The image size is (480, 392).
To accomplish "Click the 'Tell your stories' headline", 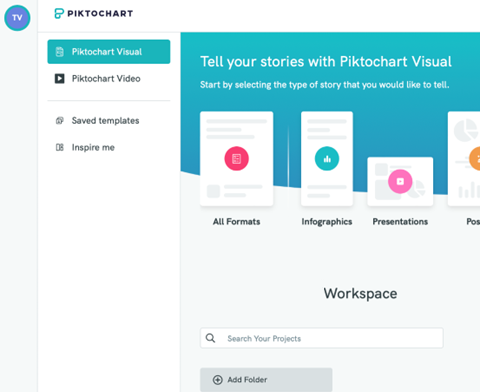I will pos(326,62).
